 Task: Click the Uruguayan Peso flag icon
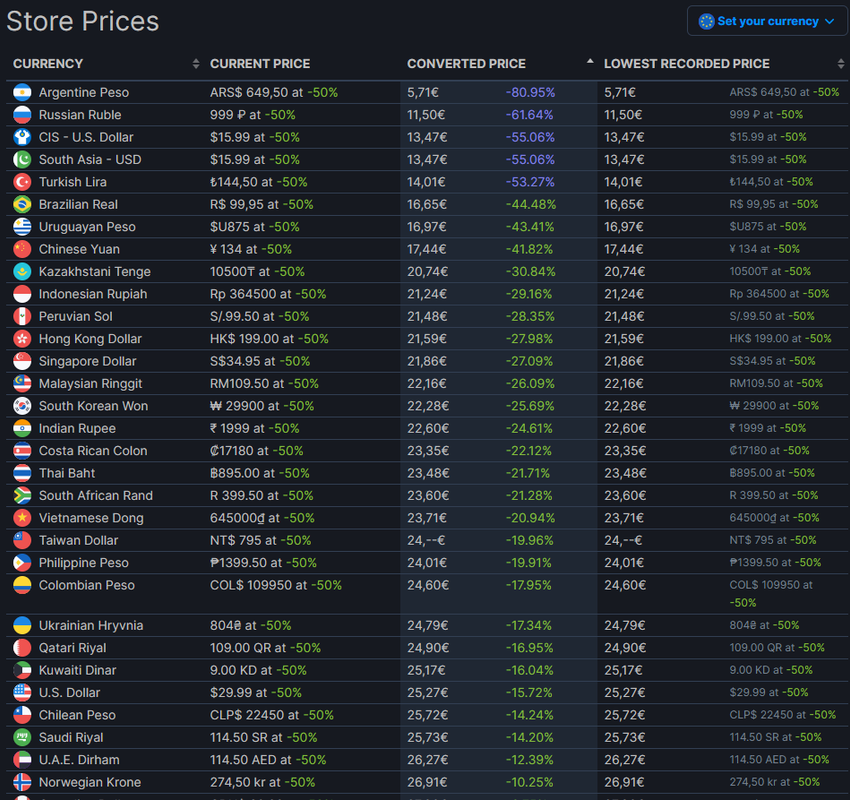[22, 227]
